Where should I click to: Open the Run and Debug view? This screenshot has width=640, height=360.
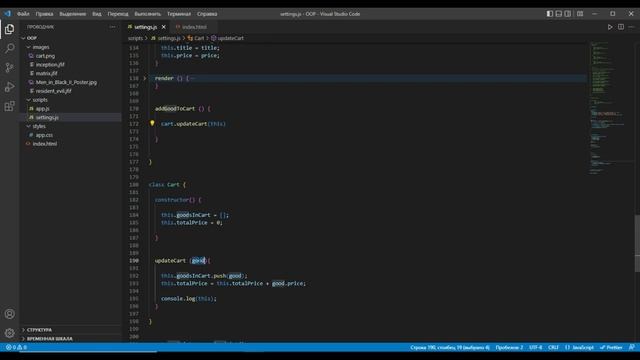pyautogui.click(x=9, y=87)
